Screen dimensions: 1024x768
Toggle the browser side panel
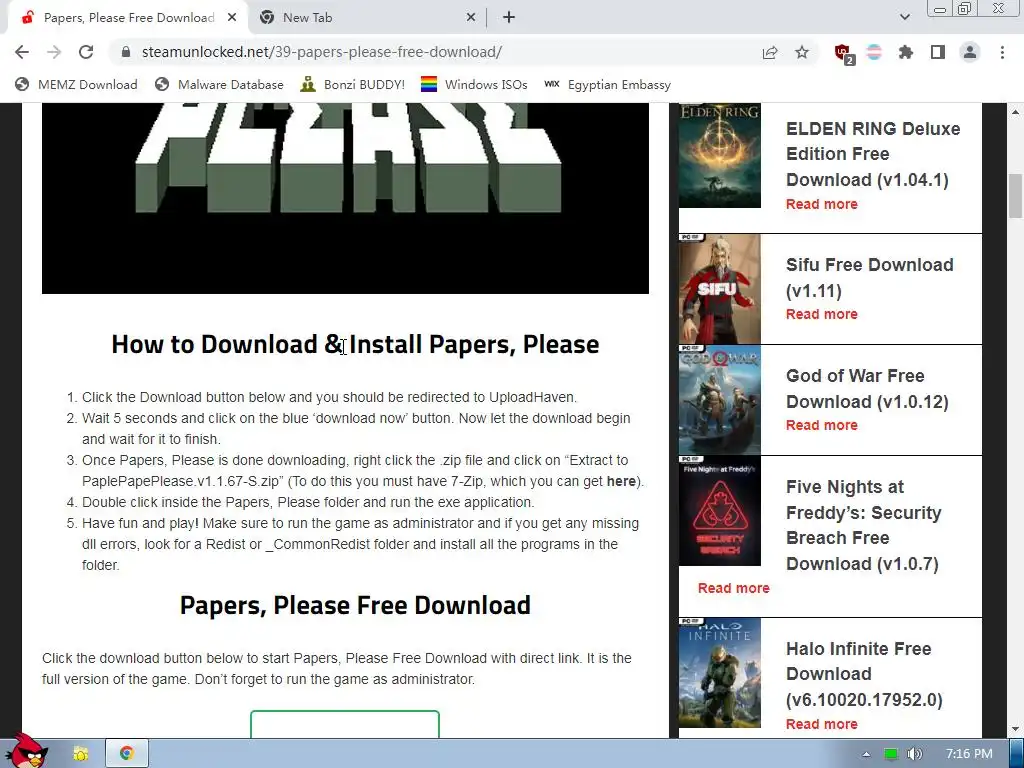(938, 52)
